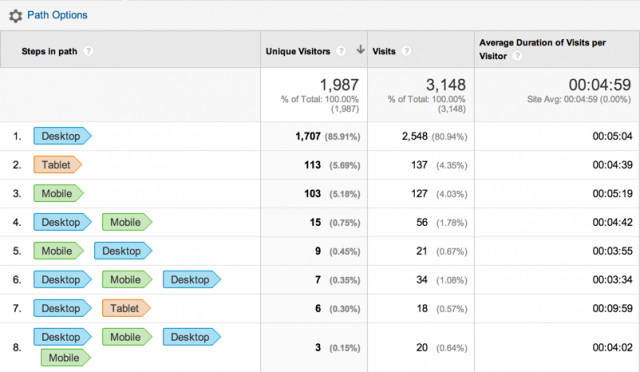
Task: Select the Desktop tag in row 1
Action: 62,136
